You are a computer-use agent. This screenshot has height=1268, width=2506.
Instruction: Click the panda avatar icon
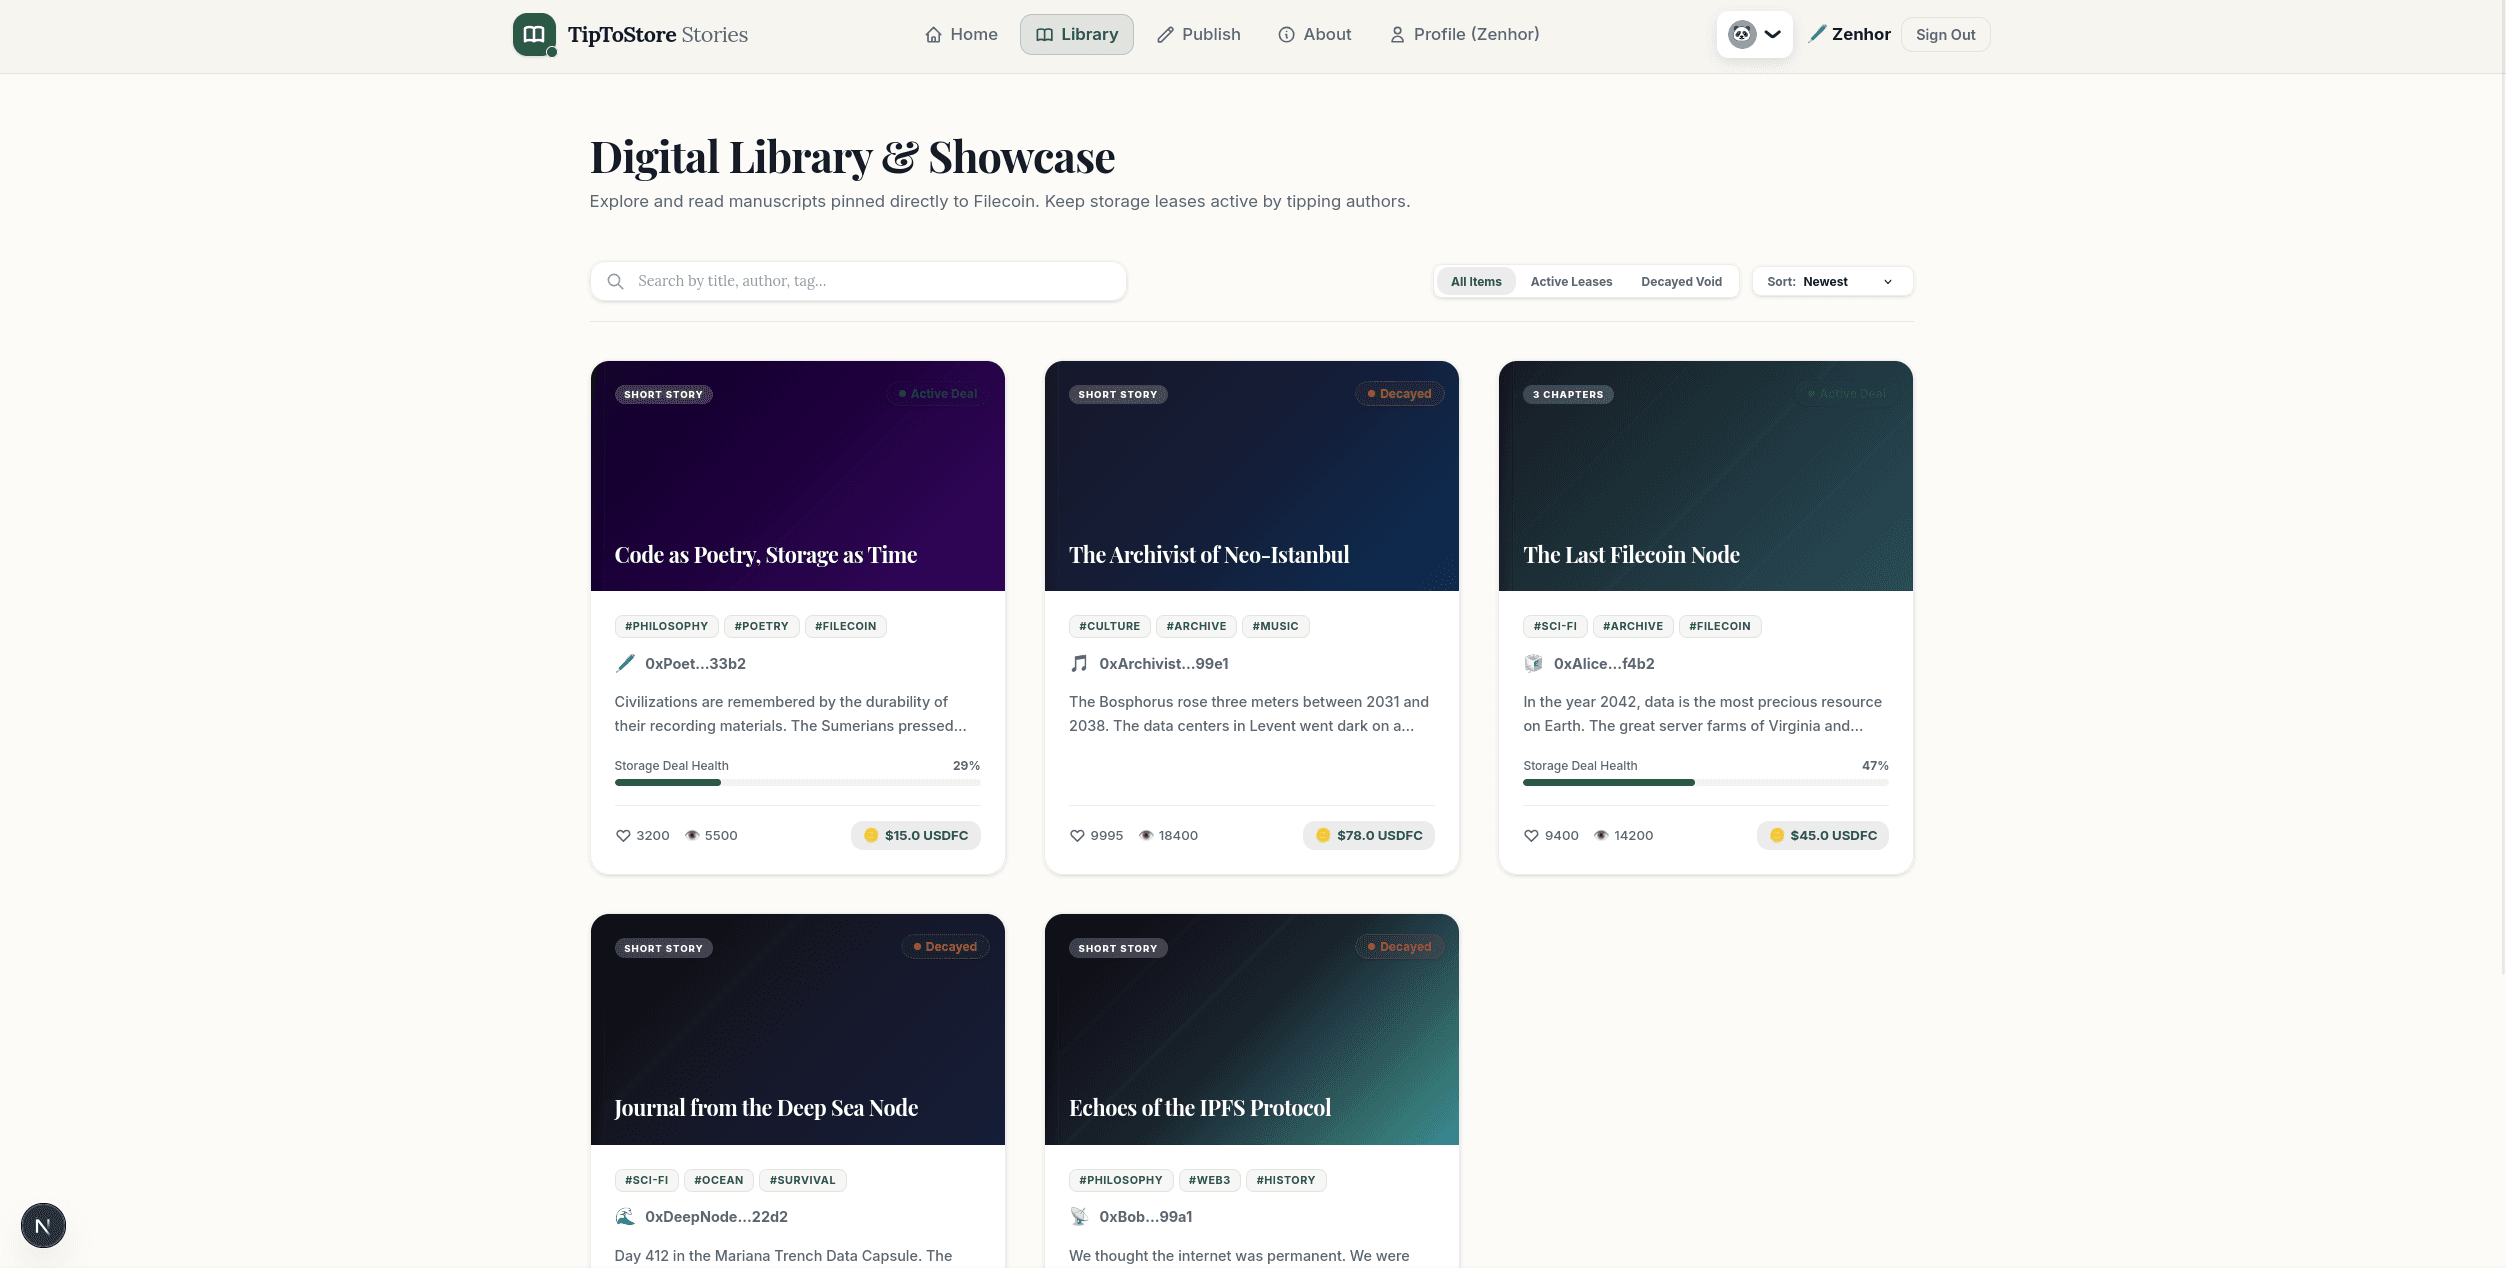pos(1742,34)
